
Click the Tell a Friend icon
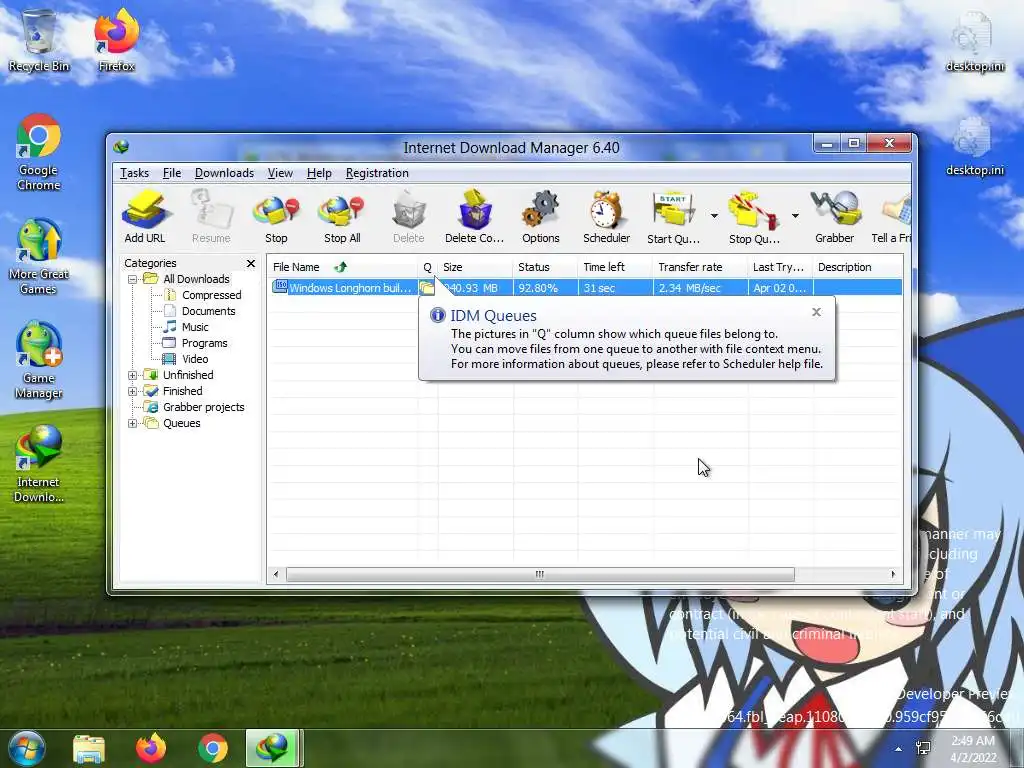click(x=891, y=217)
